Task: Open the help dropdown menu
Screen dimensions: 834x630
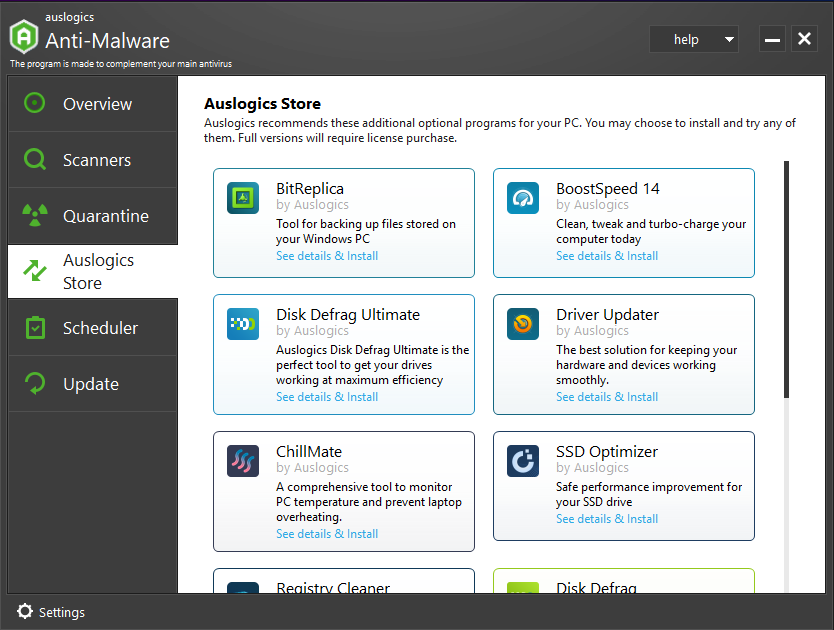Action: tap(694, 39)
